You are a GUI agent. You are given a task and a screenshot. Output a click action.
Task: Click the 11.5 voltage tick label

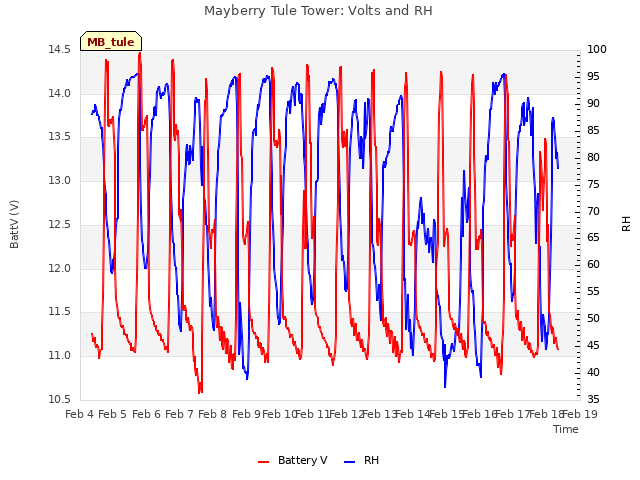pos(59,312)
